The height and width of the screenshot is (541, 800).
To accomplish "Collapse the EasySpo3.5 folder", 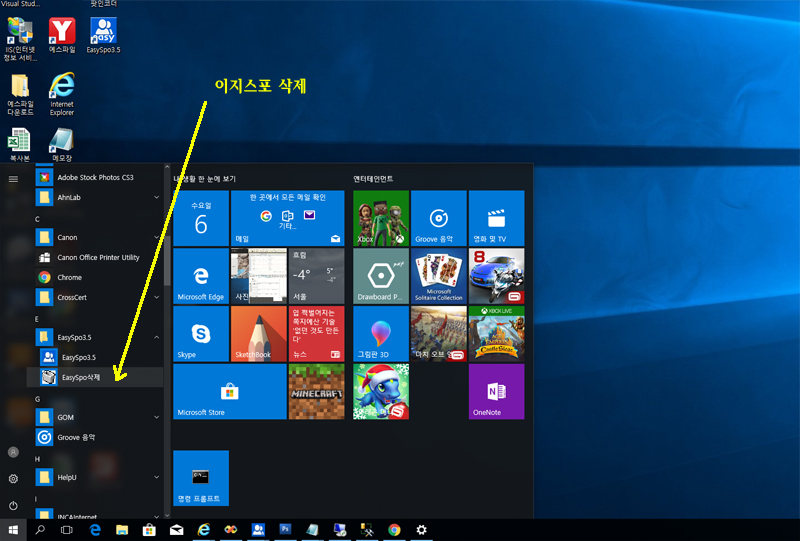I will [x=156, y=337].
